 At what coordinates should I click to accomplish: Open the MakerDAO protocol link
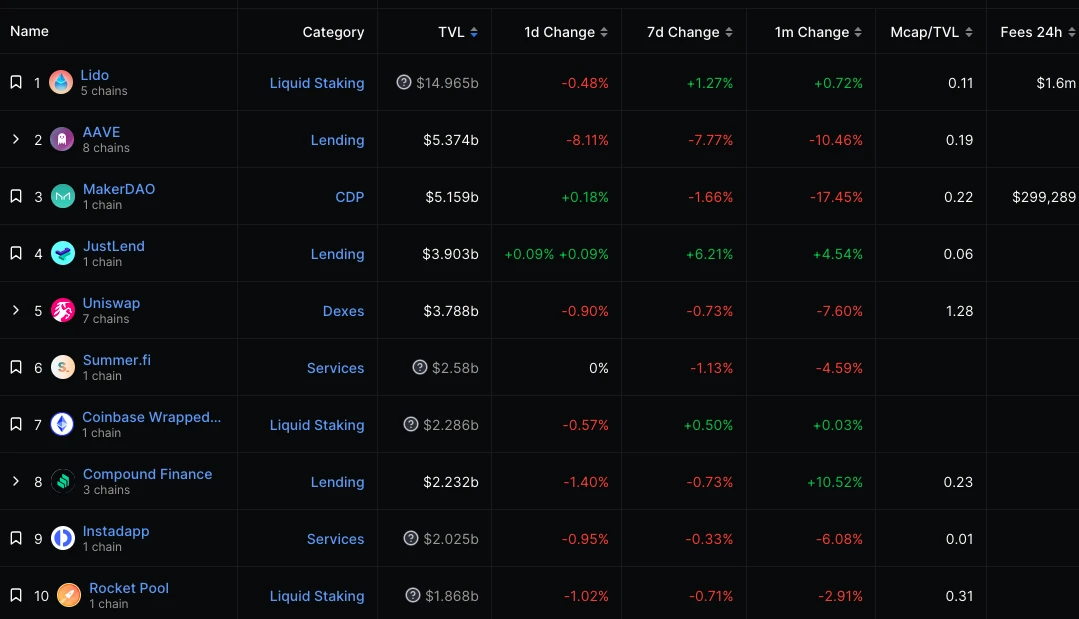pos(118,189)
